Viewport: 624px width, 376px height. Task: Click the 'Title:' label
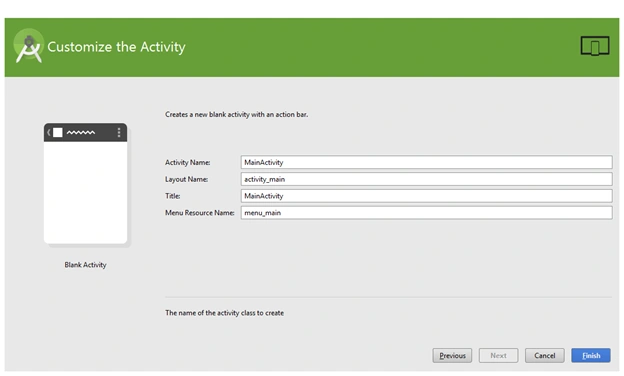click(172, 196)
